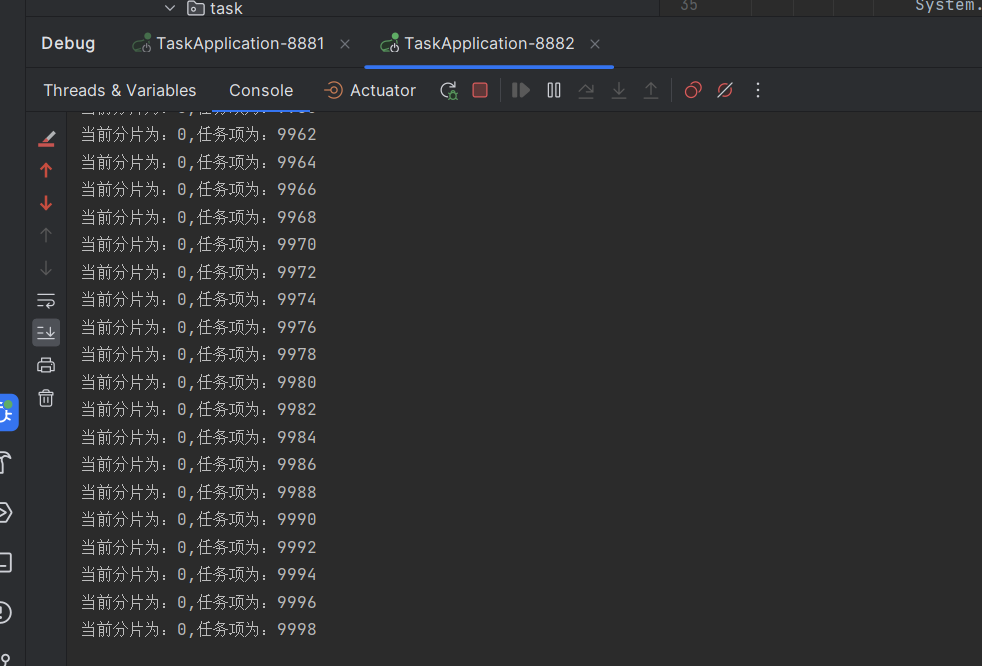Toggle soft-wrap in console output
Screen dimensions: 982x666
(46, 300)
